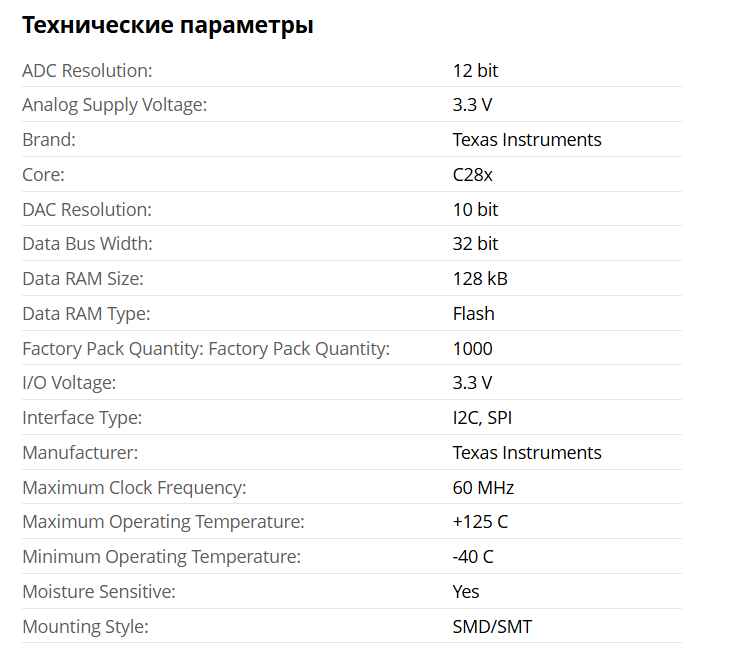Click the 'Interface Type:' label

pyautogui.click(x=82, y=418)
